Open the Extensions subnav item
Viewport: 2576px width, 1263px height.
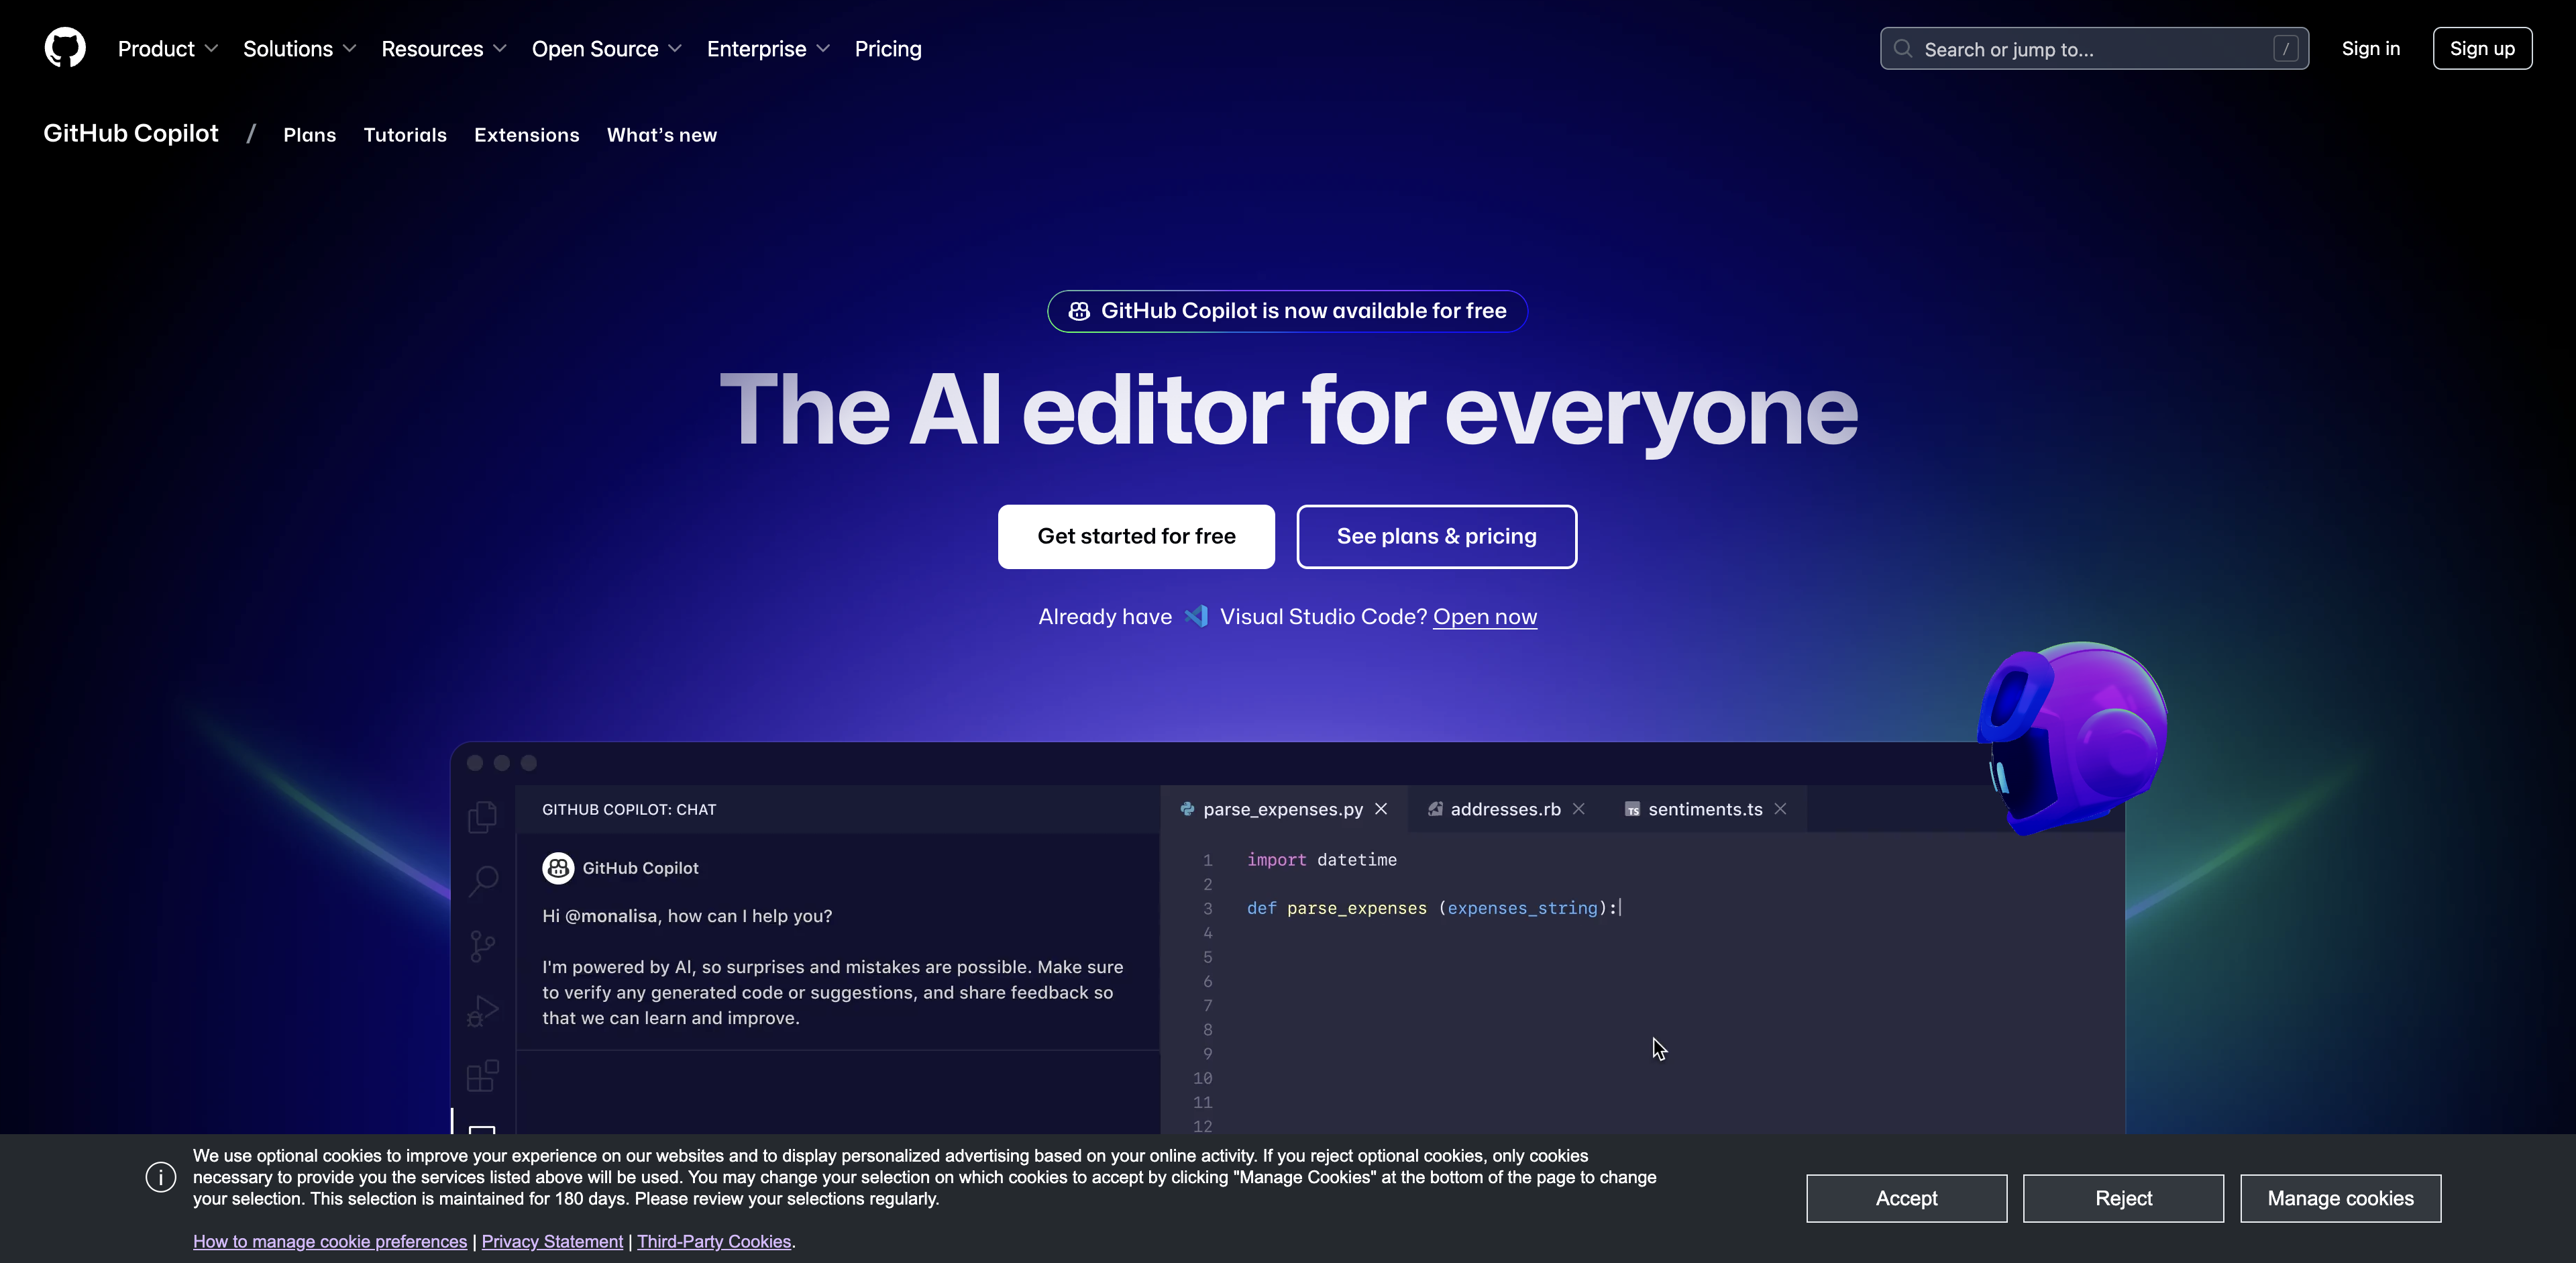click(x=527, y=135)
